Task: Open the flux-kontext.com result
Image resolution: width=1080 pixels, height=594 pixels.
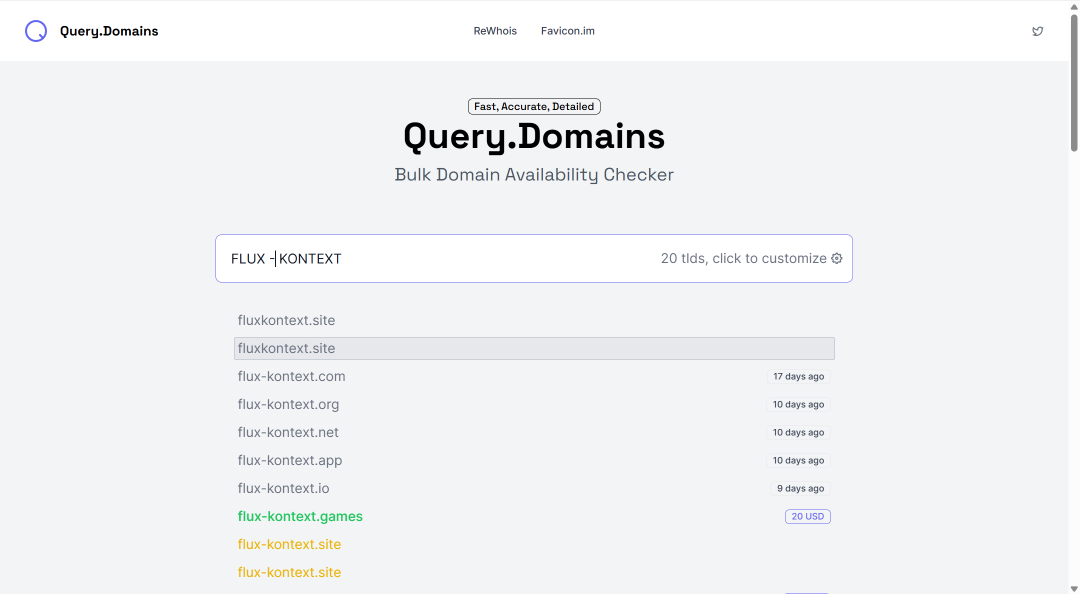Action: (x=291, y=376)
